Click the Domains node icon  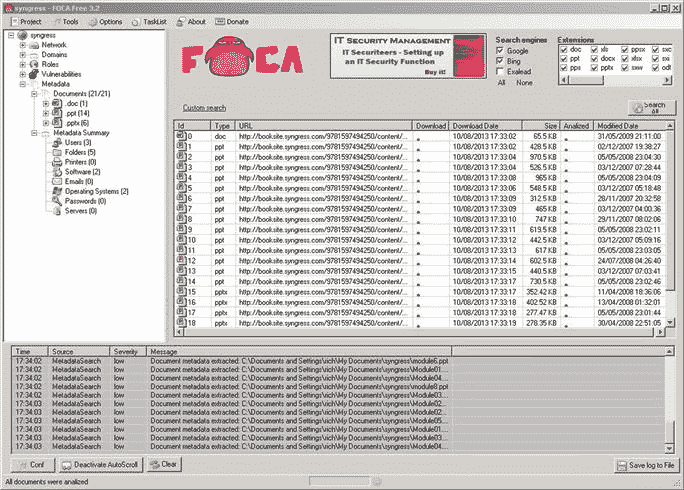click(x=34, y=55)
